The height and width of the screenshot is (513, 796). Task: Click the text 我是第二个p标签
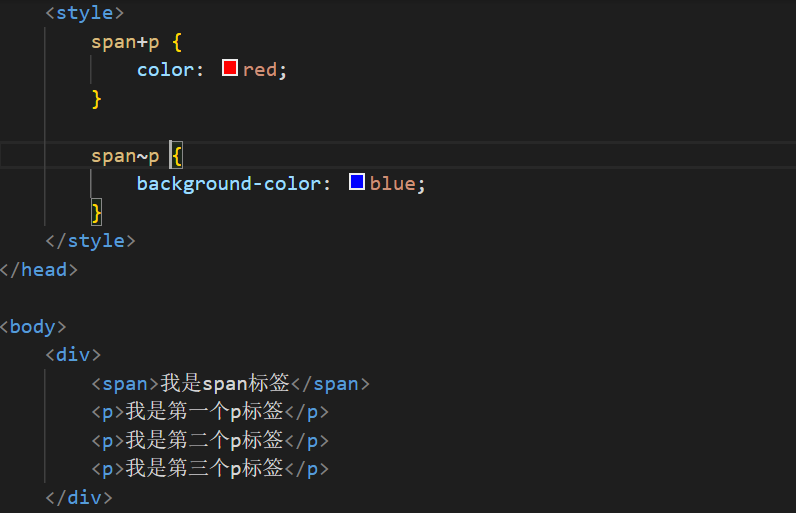(x=205, y=440)
